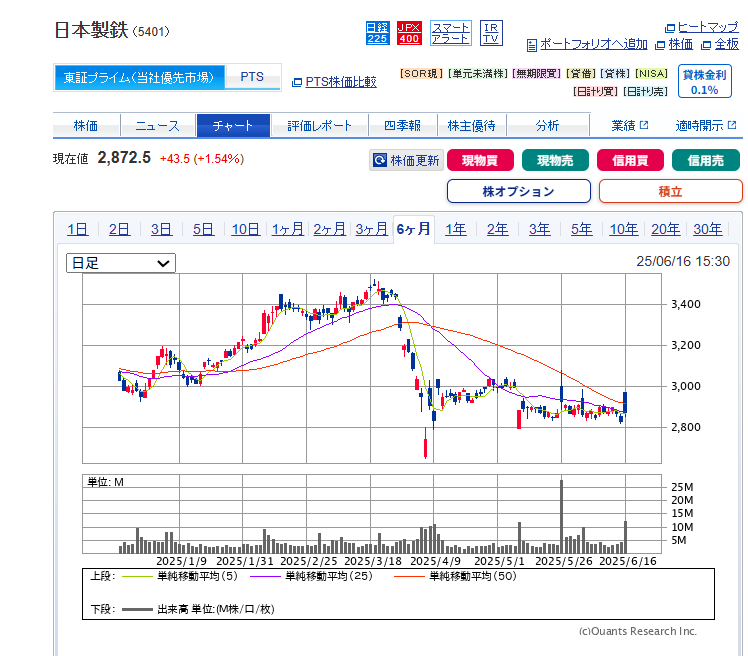Open the スマートアラート icon

[450, 33]
